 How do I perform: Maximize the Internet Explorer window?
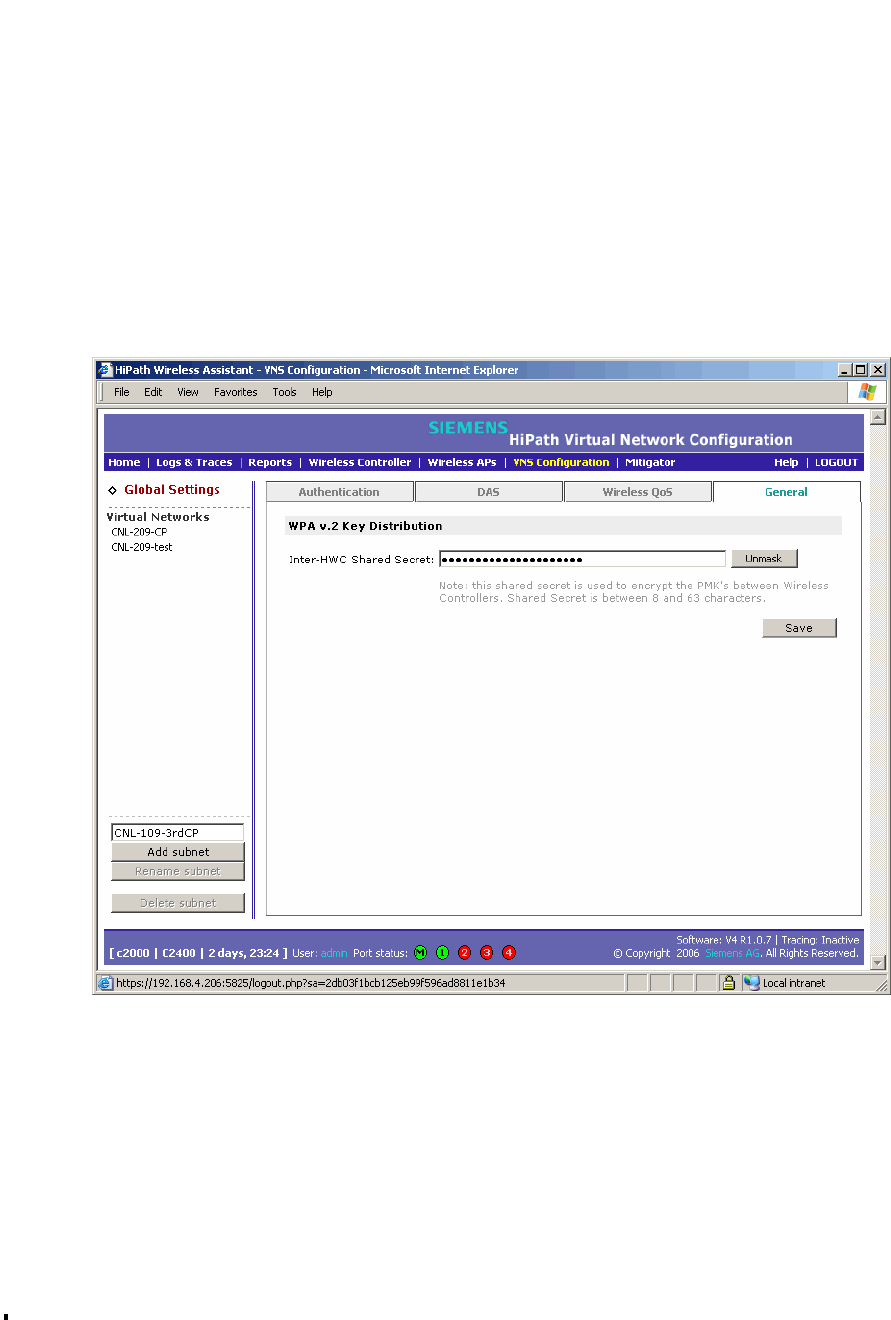click(862, 370)
